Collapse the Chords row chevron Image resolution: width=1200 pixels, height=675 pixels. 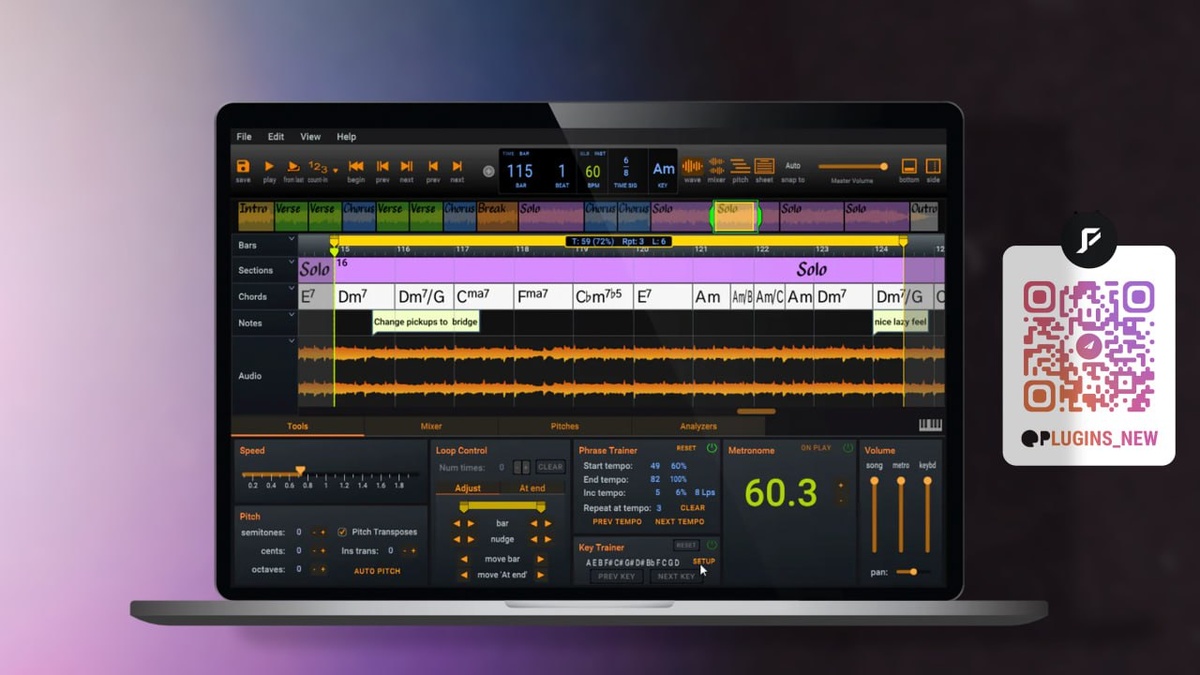click(x=292, y=290)
